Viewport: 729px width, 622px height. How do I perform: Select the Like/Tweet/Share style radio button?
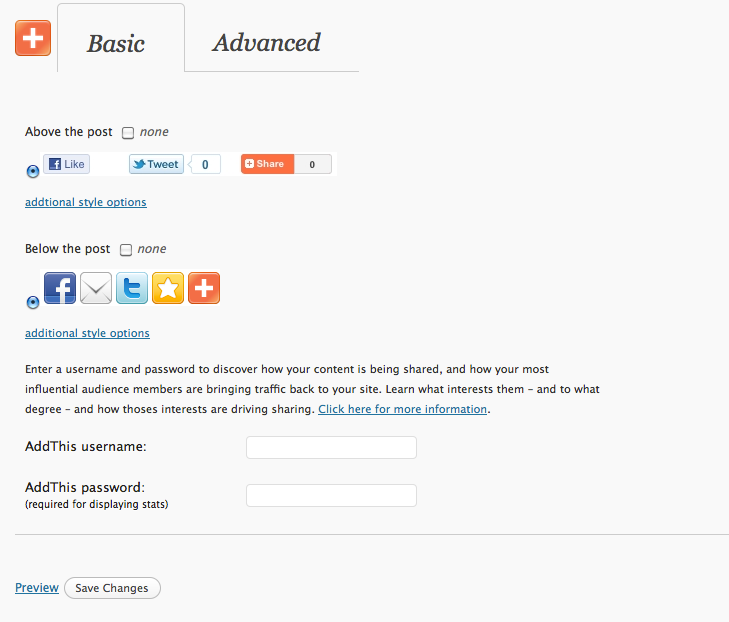pyautogui.click(x=33, y=172)
